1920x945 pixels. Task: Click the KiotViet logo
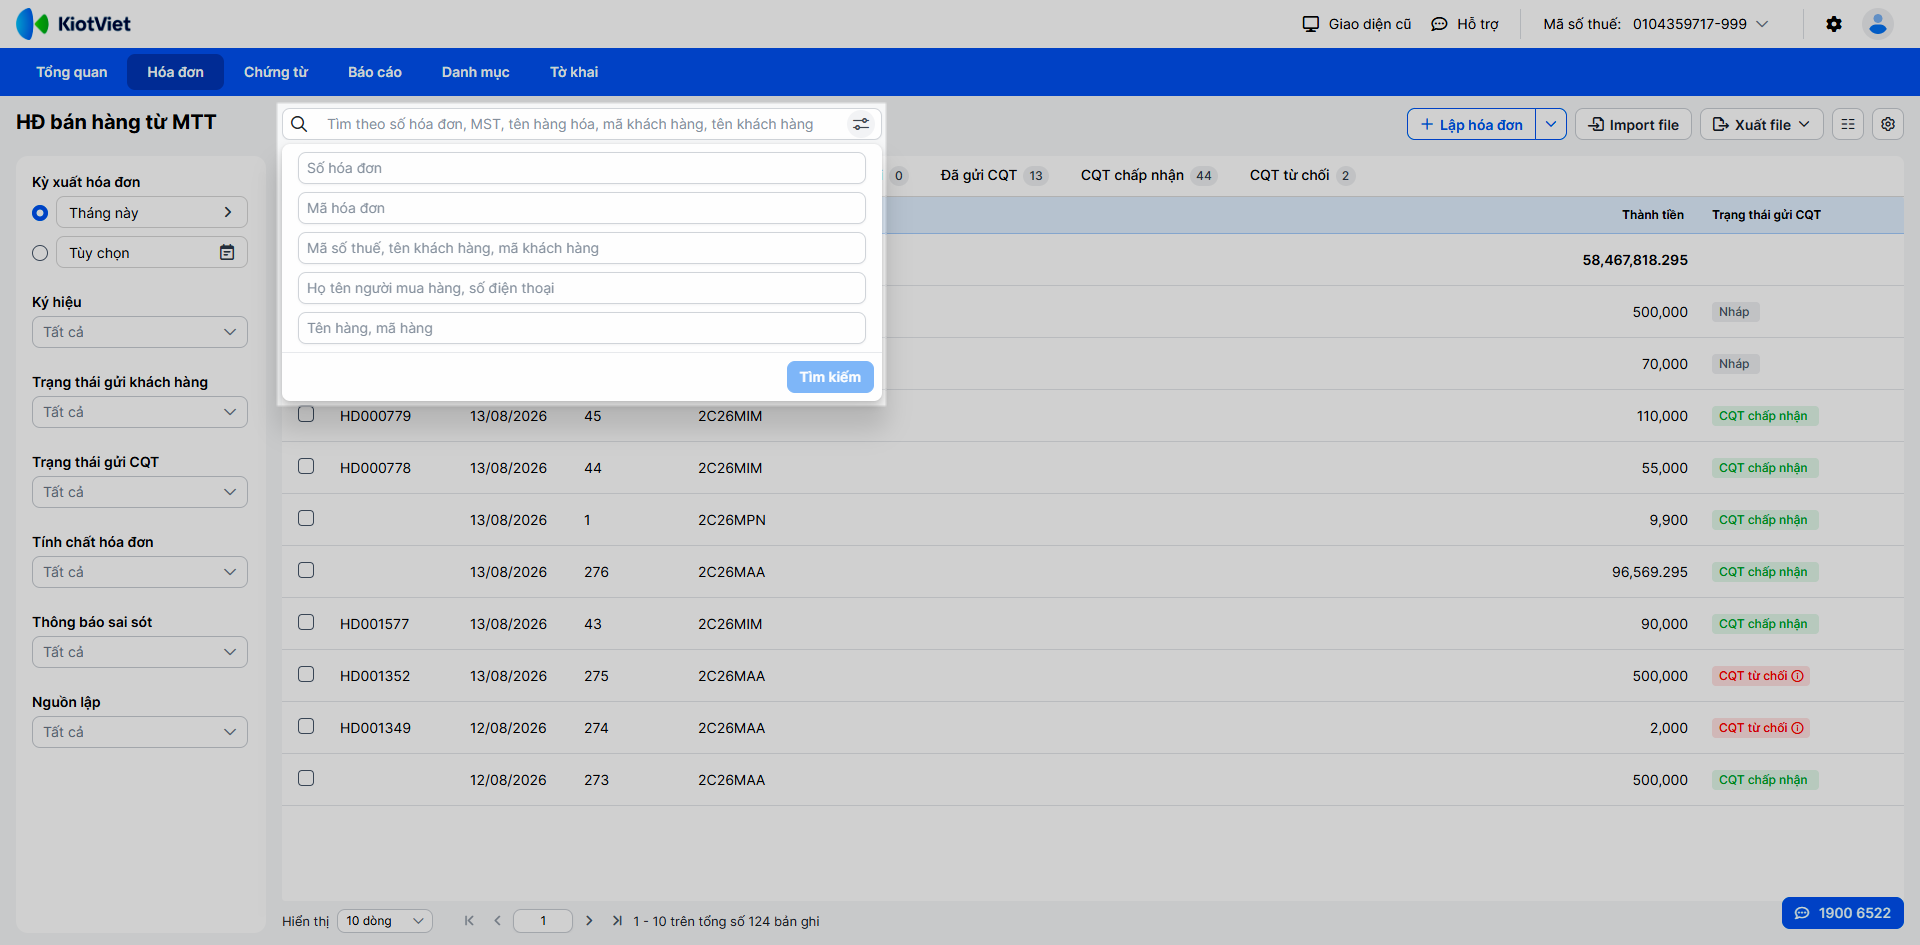74,24
